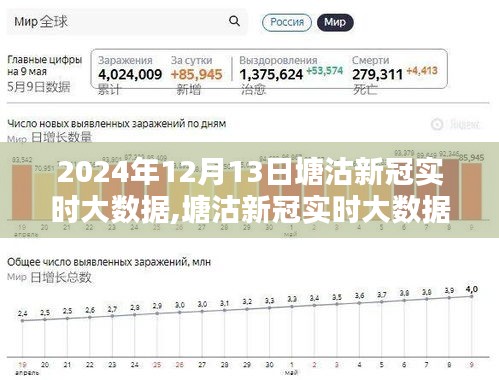Click the +85,945 daily increase value
This screenshot has width=499, height=380.
coord(196,74)
